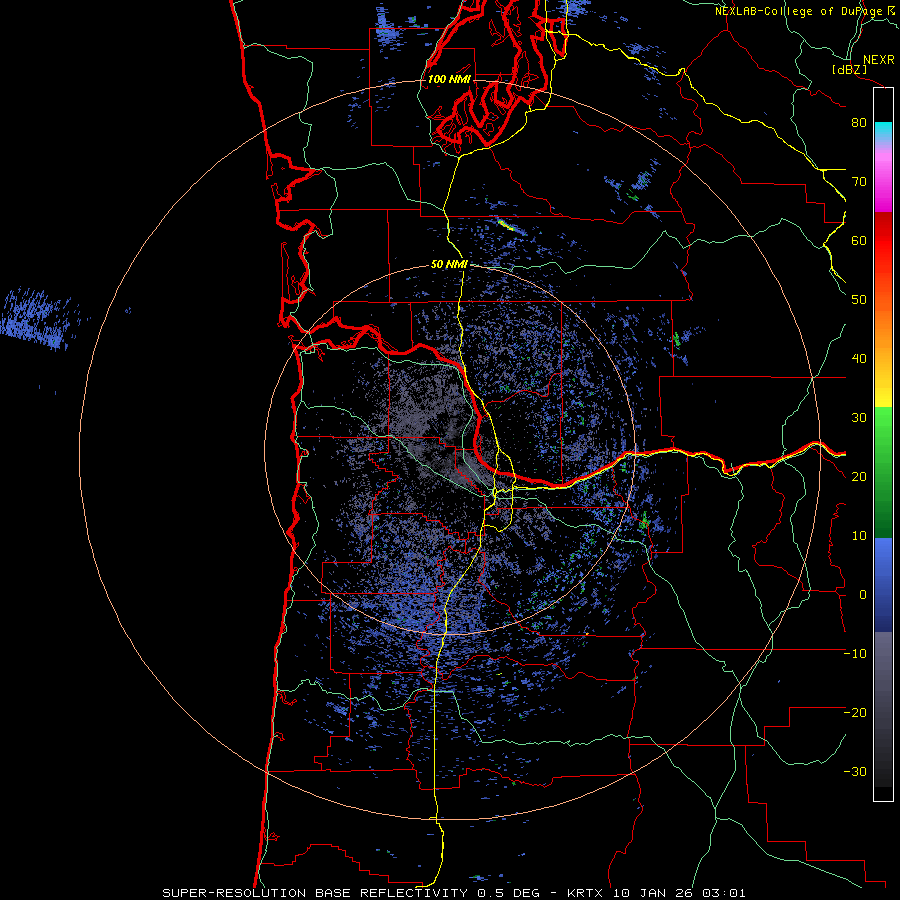900x900 pixels.
Task: Click the "-30" value on the dBZ scale
Action: coord(855,771)
